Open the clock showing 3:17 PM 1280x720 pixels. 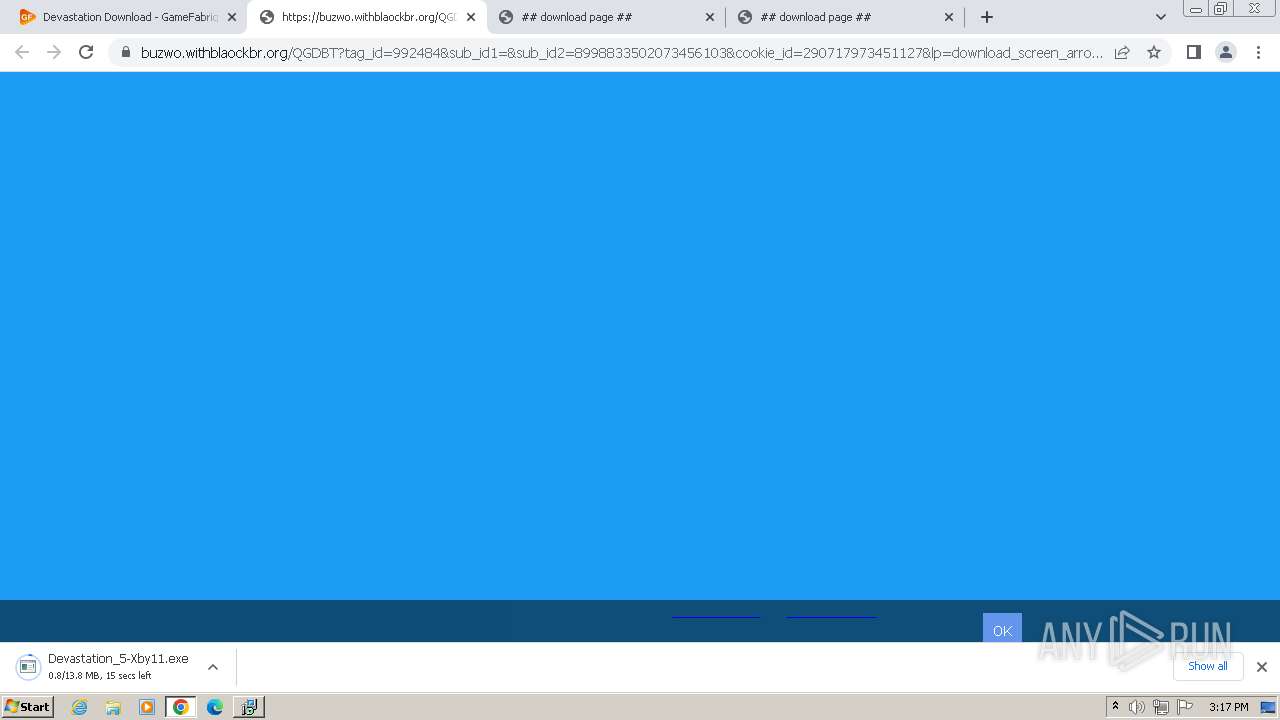1228,707
